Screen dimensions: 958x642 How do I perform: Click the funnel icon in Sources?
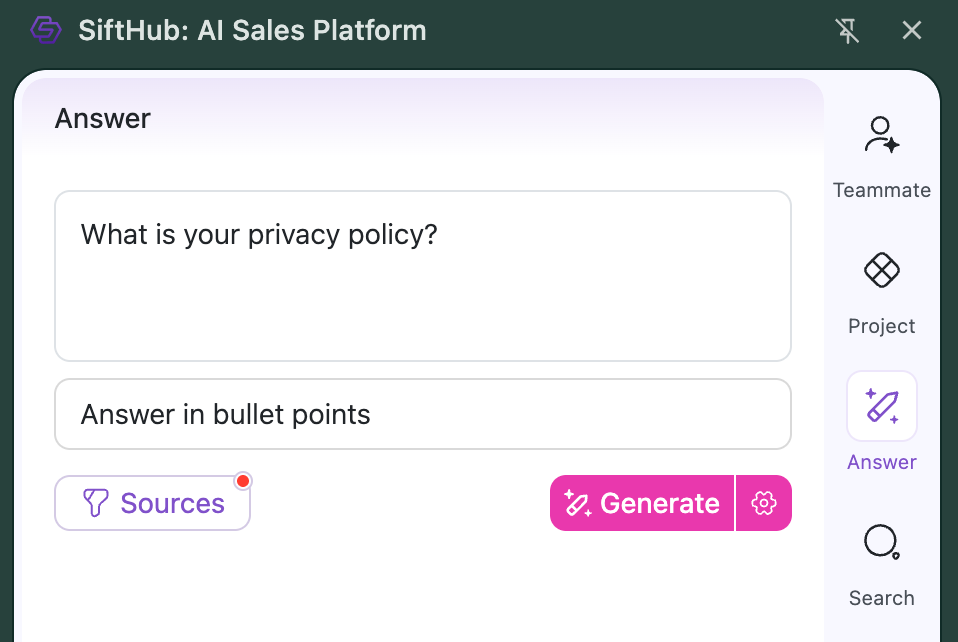pyautogui.click(x=95, y=503)
